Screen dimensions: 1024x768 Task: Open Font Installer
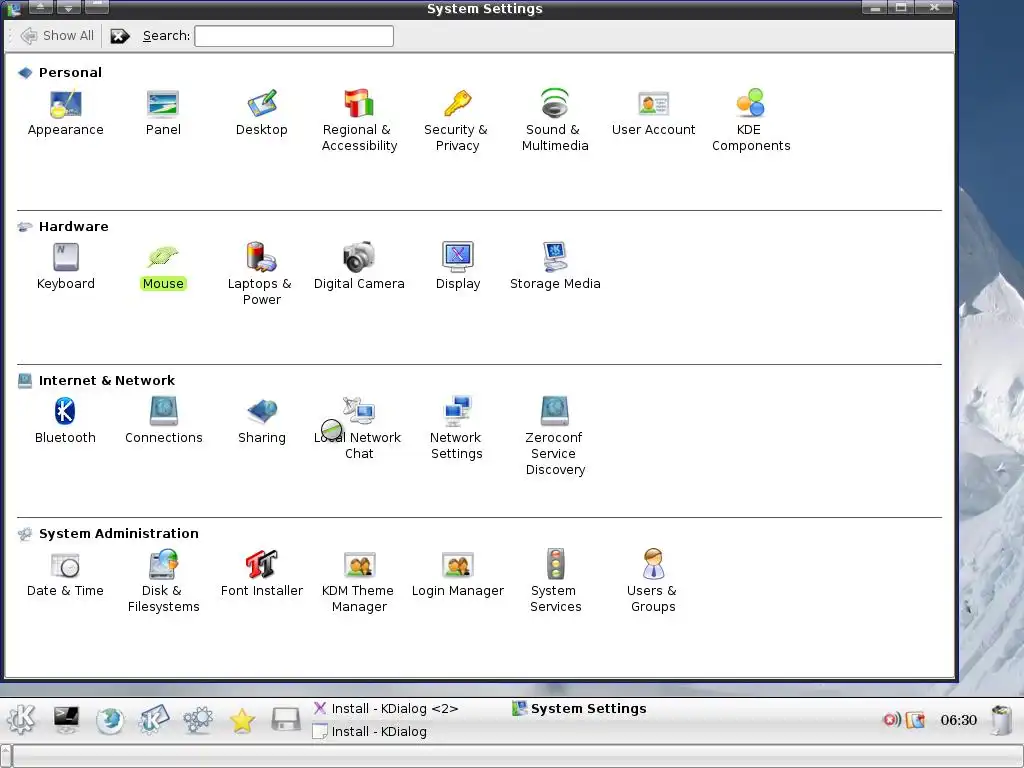click(x=261, y=574)
